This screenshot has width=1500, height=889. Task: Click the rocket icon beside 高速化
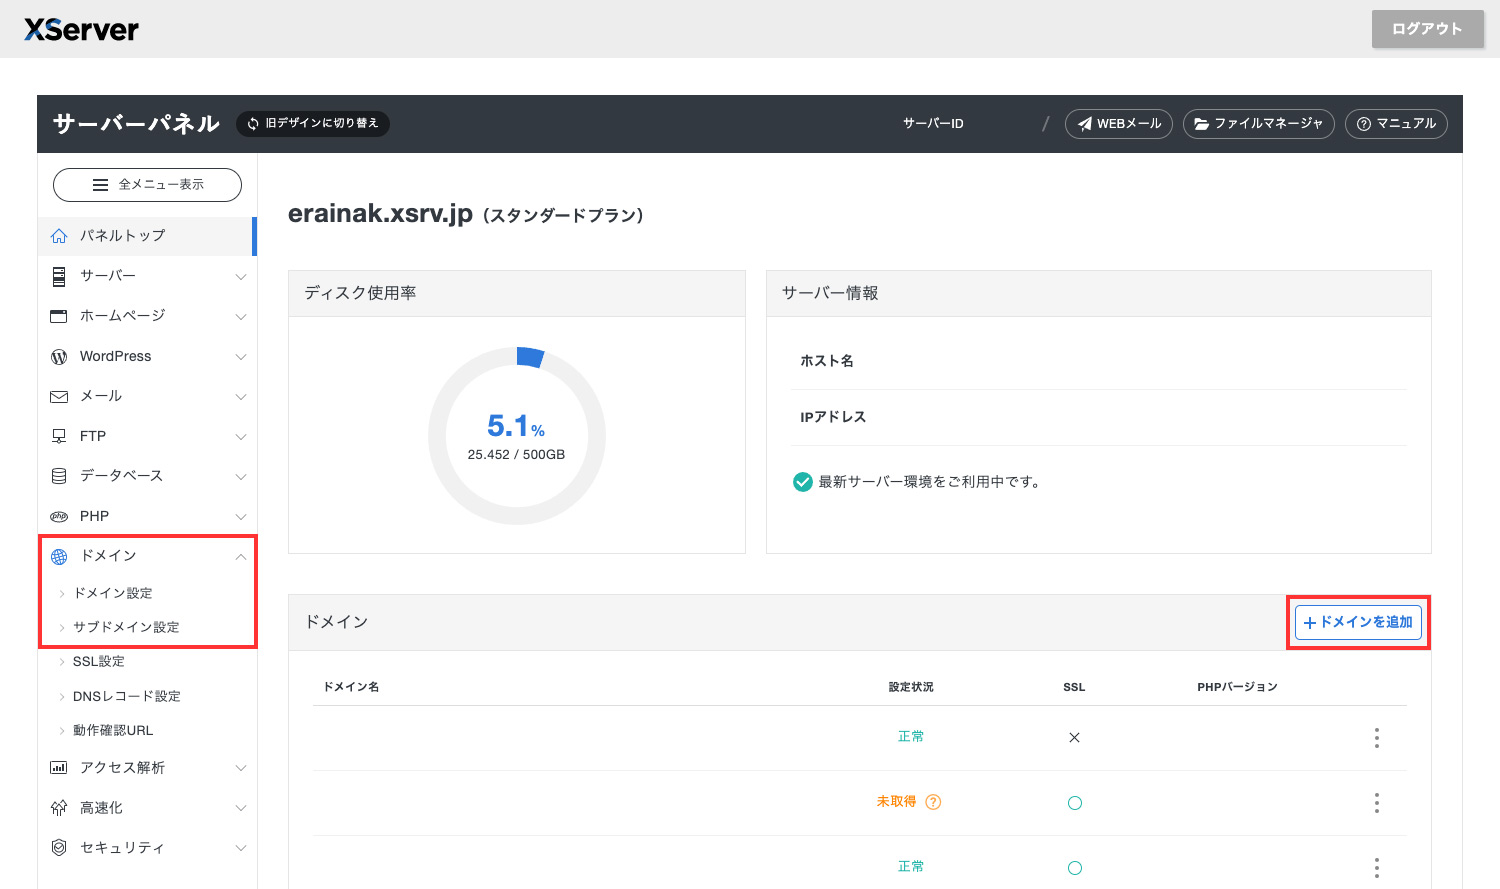coord(59,808)
